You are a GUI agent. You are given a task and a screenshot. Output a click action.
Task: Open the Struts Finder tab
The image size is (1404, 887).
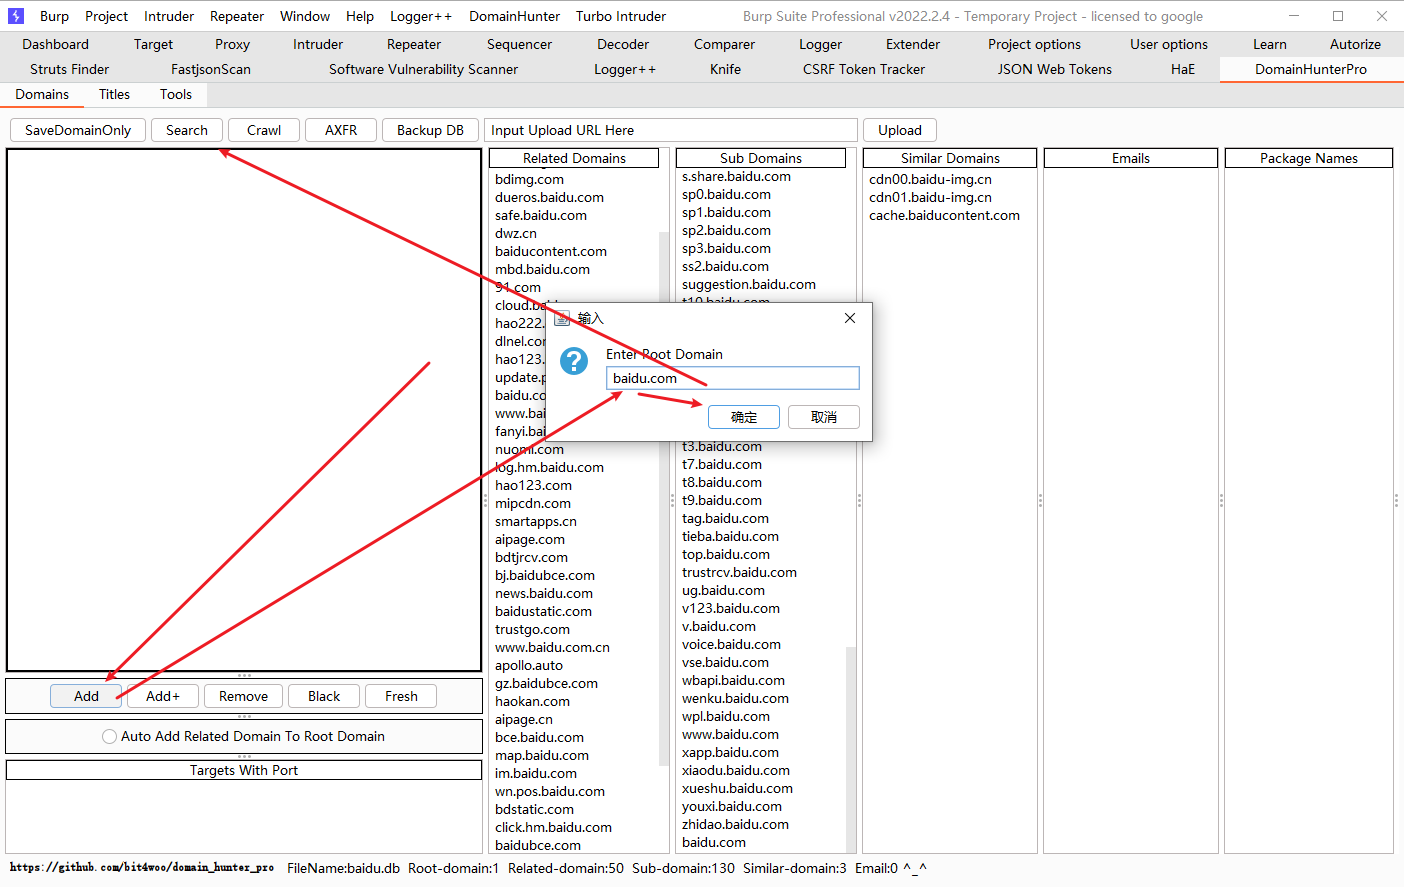[x=69, y=69]
